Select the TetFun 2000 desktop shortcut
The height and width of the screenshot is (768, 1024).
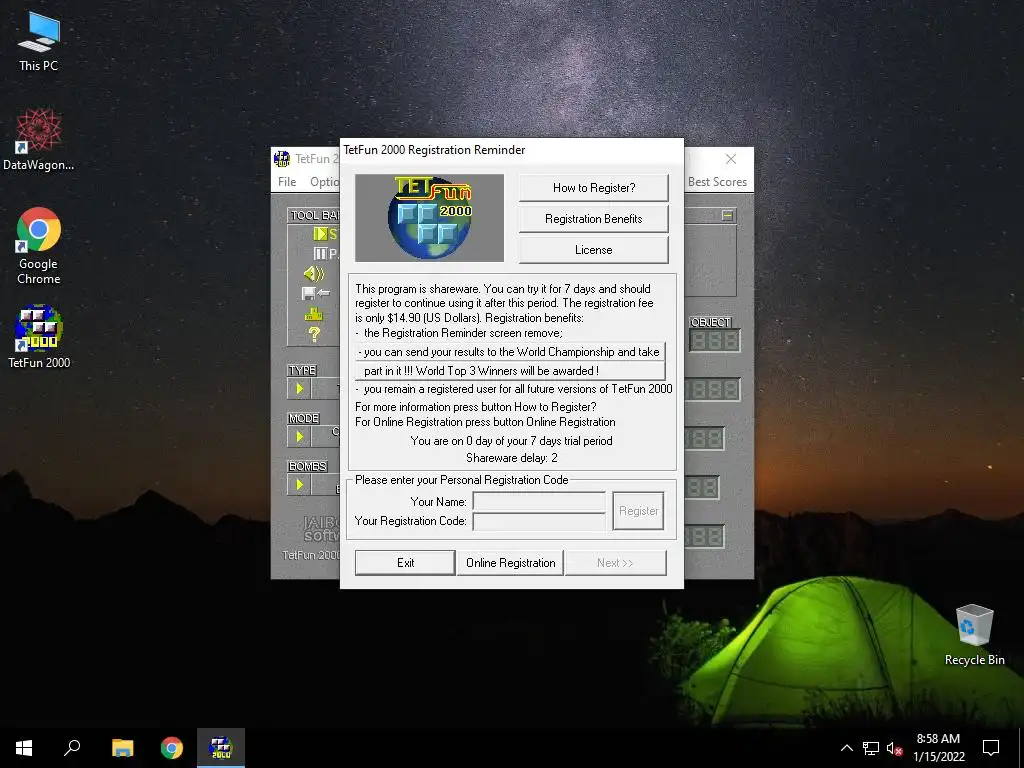pos(39,337)
